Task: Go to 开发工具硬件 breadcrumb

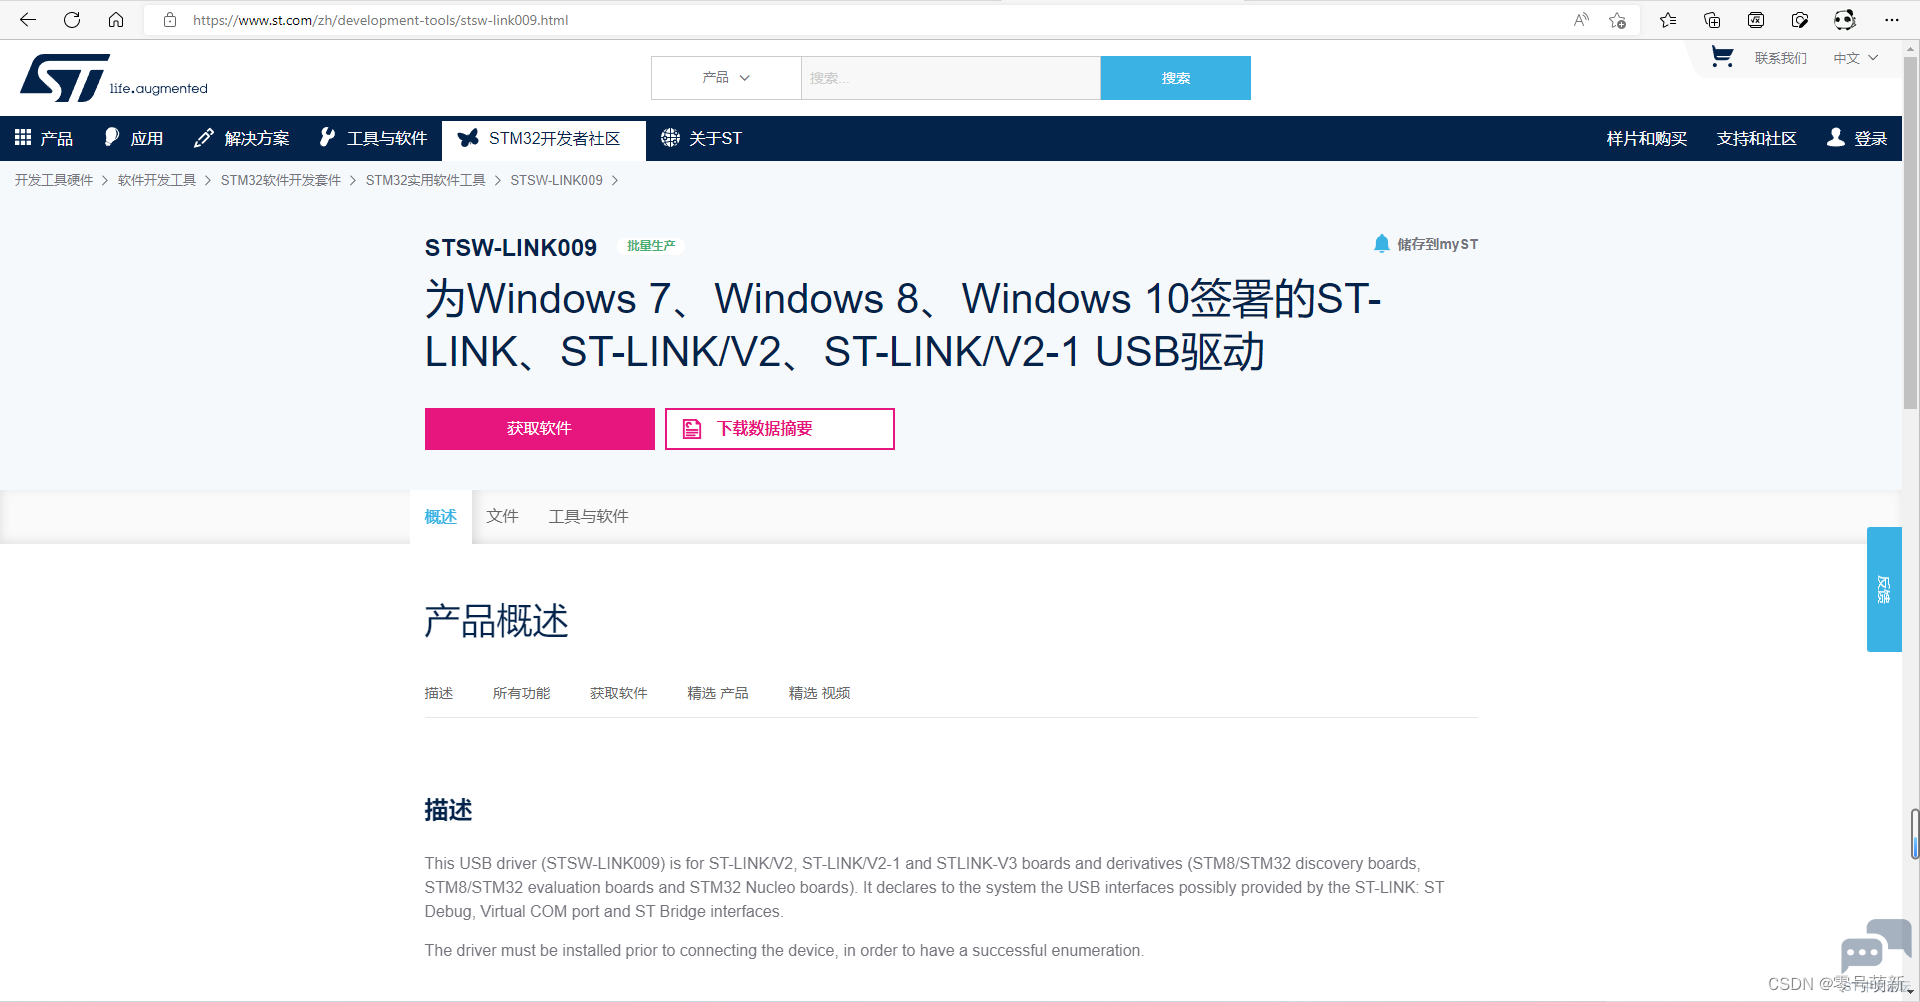Action: 54,180
